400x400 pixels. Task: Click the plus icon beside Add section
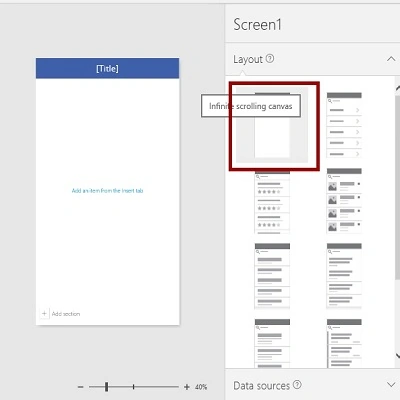[44, 313]
